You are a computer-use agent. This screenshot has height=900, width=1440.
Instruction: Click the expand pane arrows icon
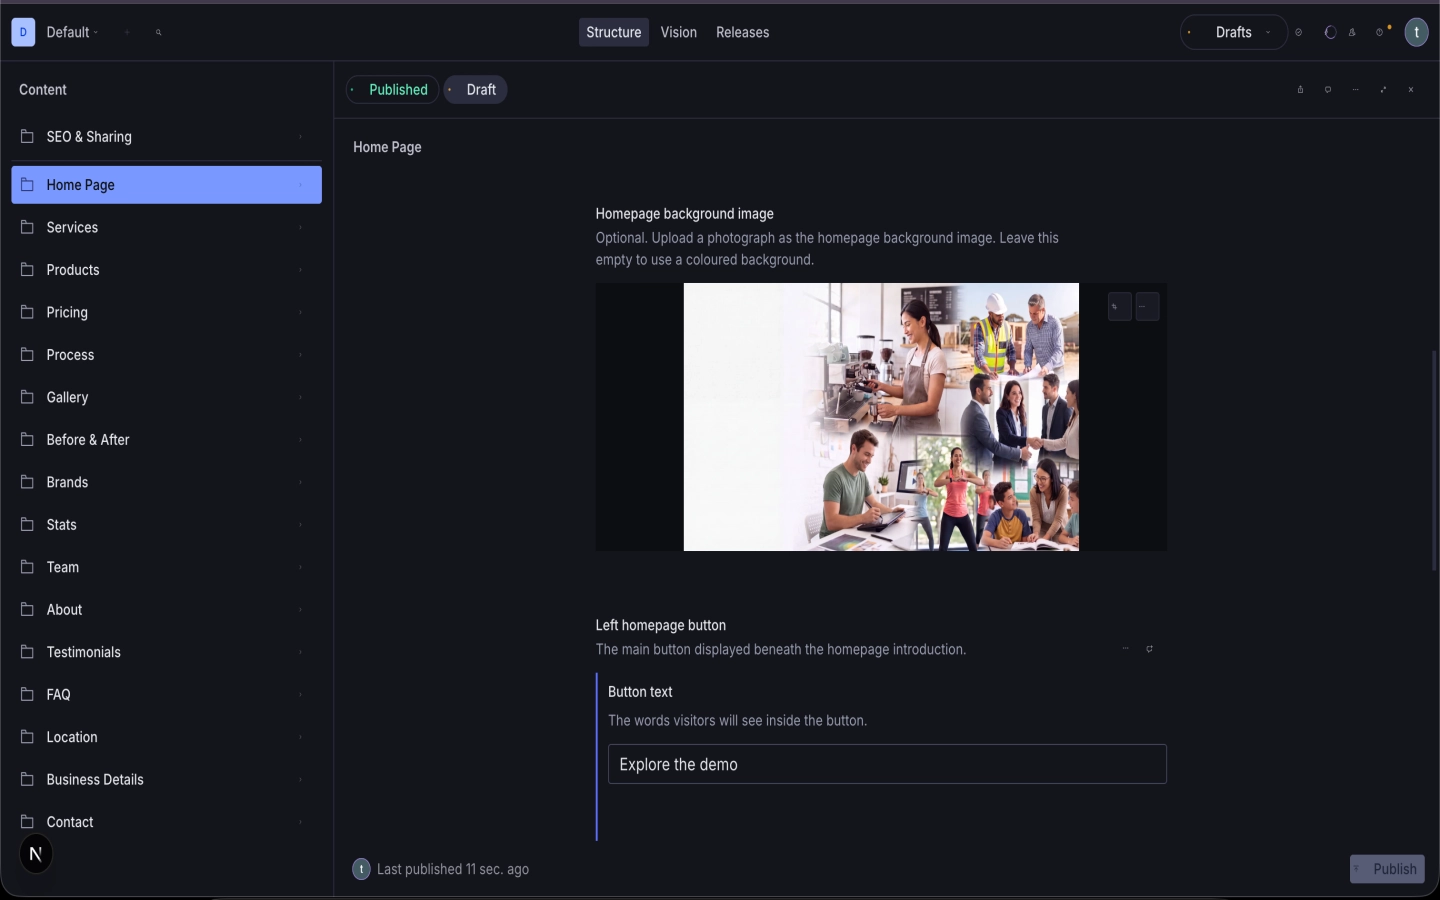coord(1383,89)
